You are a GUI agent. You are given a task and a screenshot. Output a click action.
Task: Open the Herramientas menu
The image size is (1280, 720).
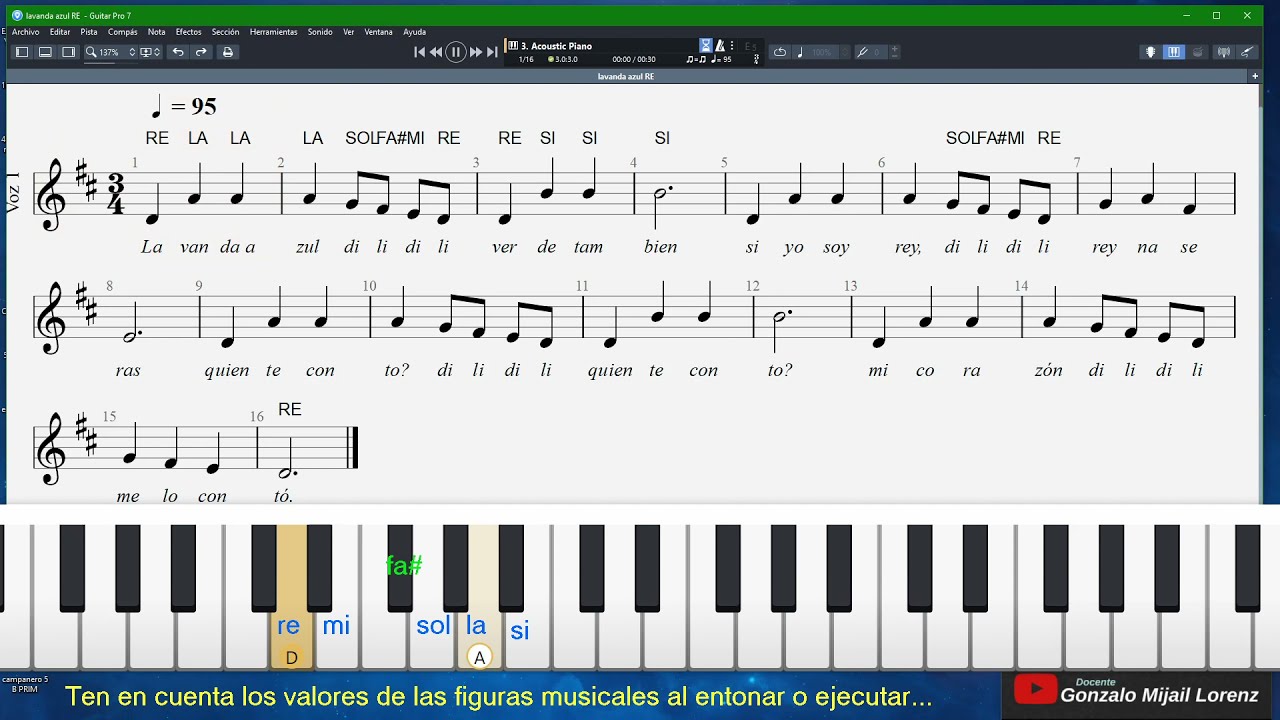click(x=273, y=32)
